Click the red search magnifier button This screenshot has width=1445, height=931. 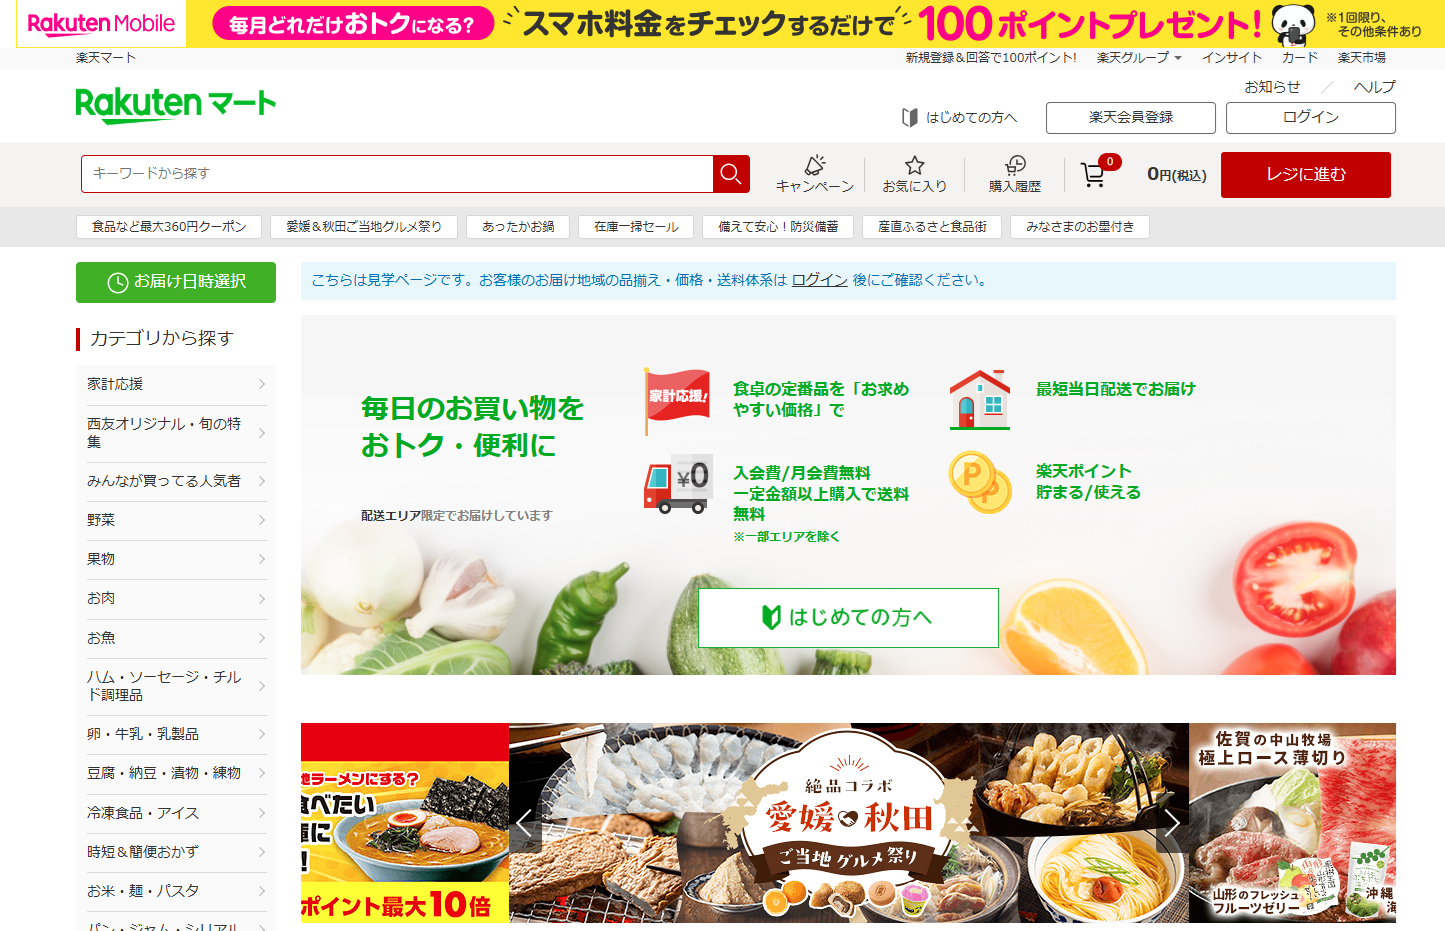[x=731, y=174]
